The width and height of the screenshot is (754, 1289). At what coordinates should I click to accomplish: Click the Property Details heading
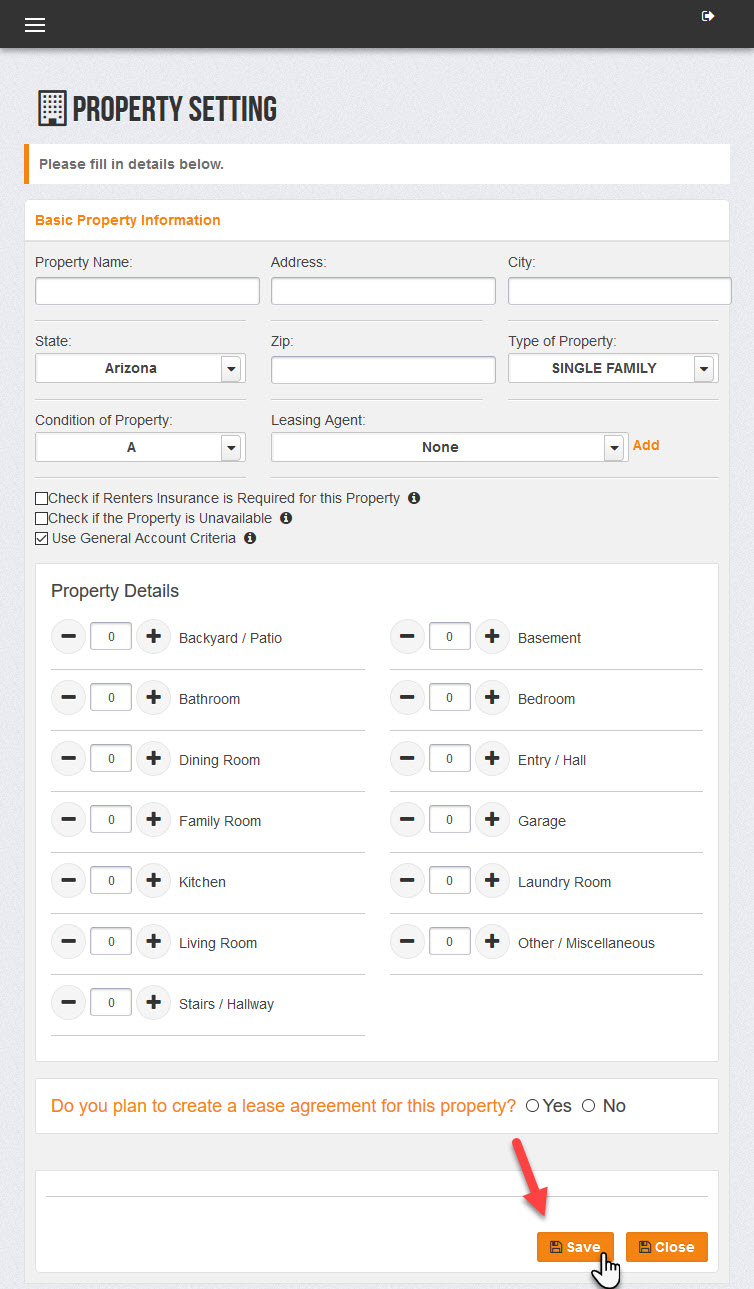(x=115, y=591)
